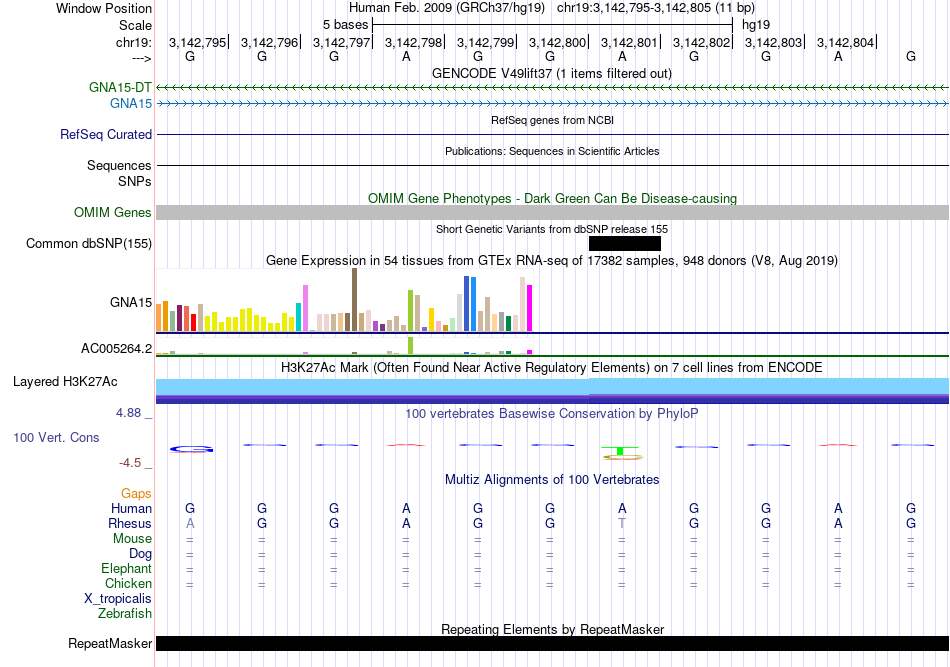Click Multiz Alignments of 100 Vertebrates title
This screenshot has height=667, width=950.
[x=552, y=479]
